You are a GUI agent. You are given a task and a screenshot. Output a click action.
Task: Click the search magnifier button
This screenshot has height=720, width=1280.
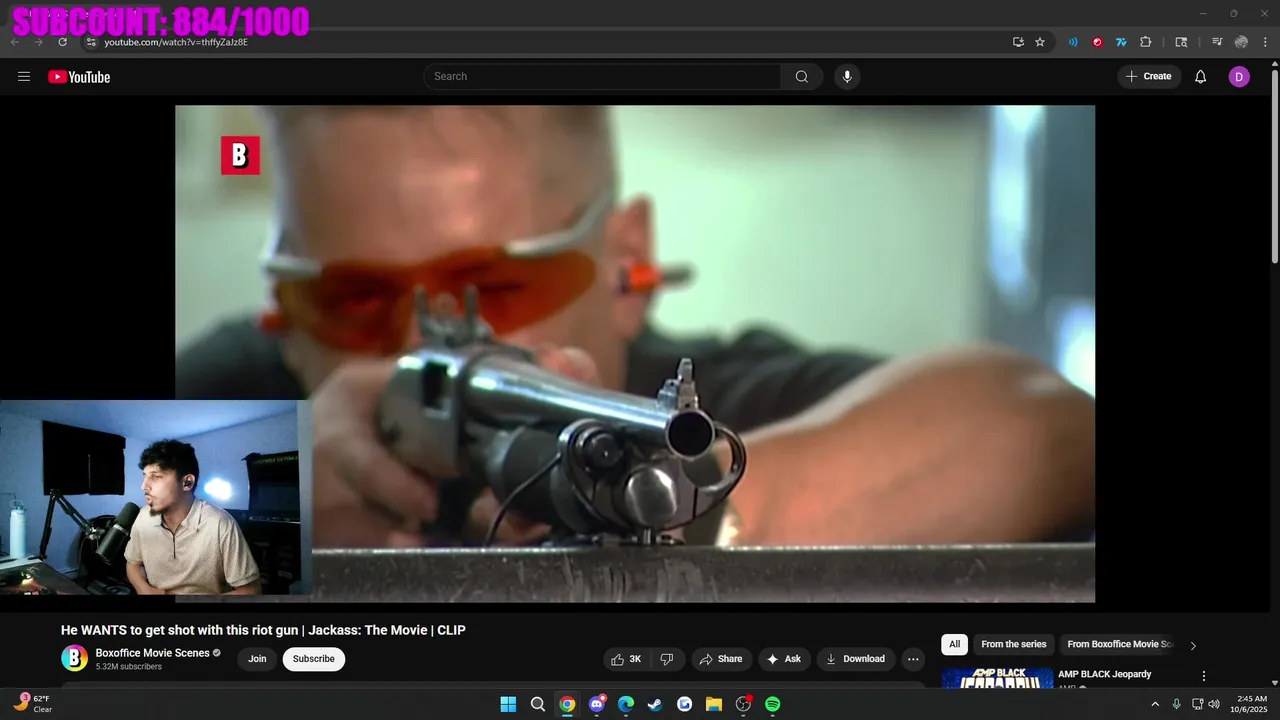click(802, 77)
